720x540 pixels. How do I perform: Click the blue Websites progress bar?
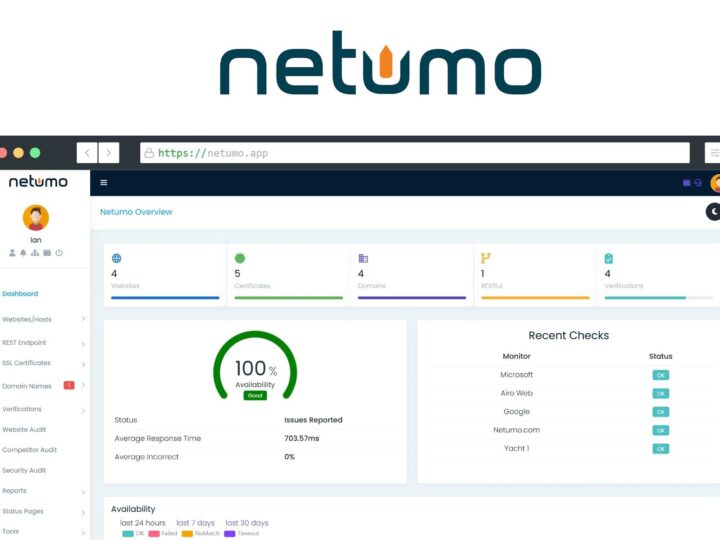165,298
